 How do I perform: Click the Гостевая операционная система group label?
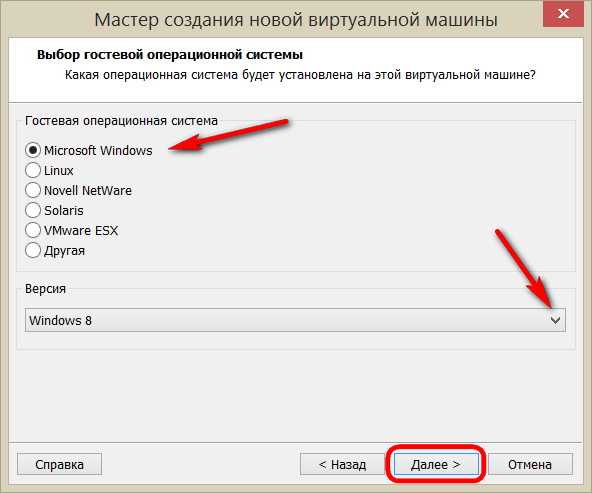(121, 121)
